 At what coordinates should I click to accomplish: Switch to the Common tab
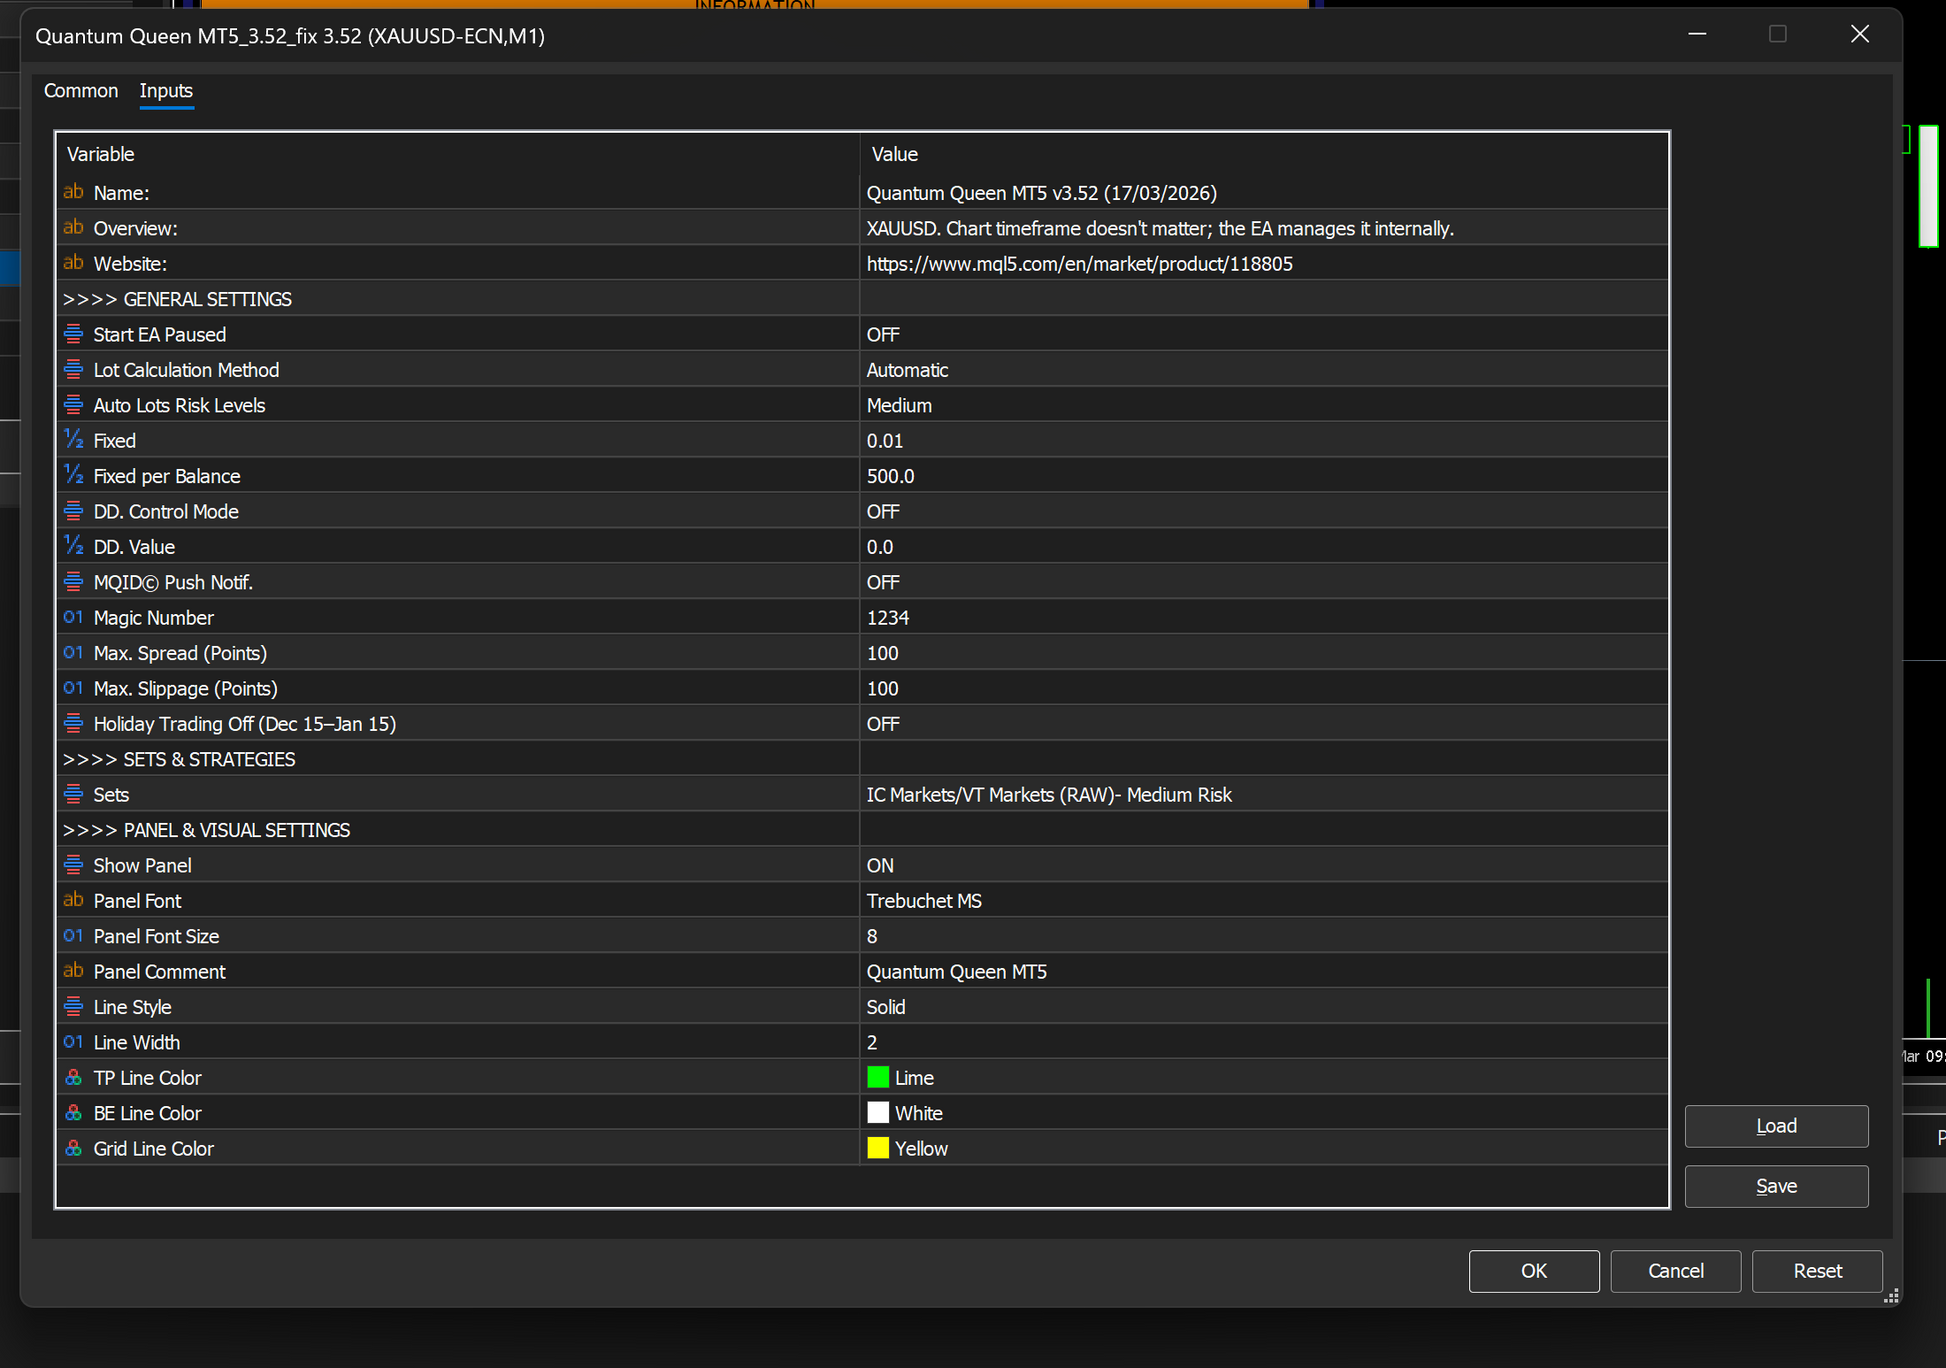click(x=81, y=91)
